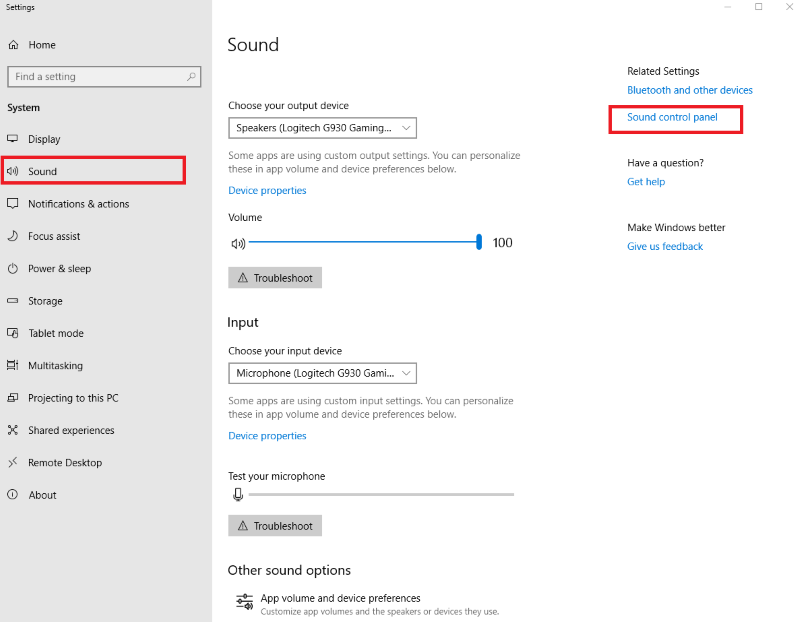Click the Sound speaker icon in sidebar
Screen dimensions: 800x622
point(13,171)
